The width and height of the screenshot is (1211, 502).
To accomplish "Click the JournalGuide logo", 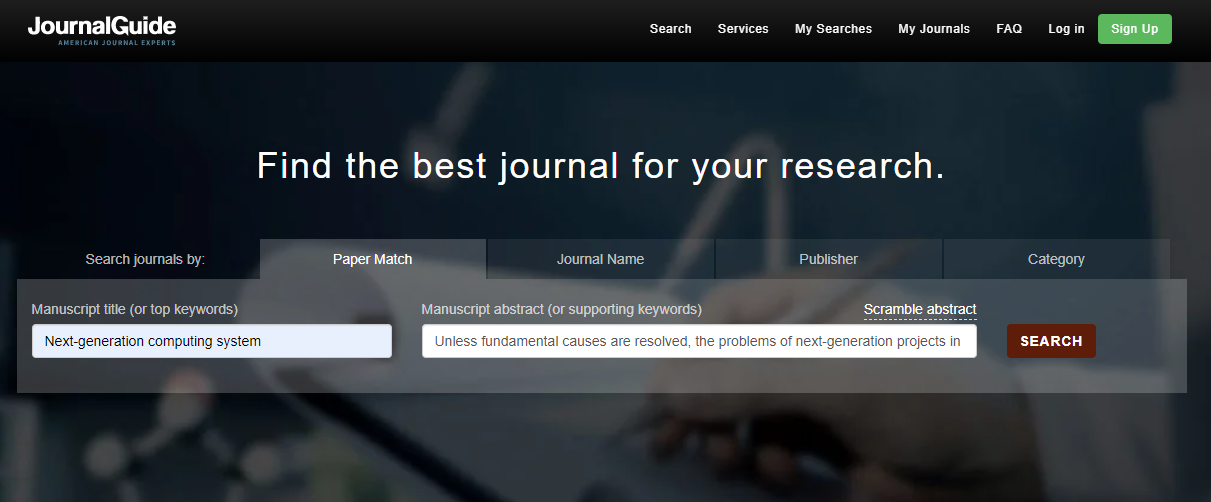I will coord(102,30).
